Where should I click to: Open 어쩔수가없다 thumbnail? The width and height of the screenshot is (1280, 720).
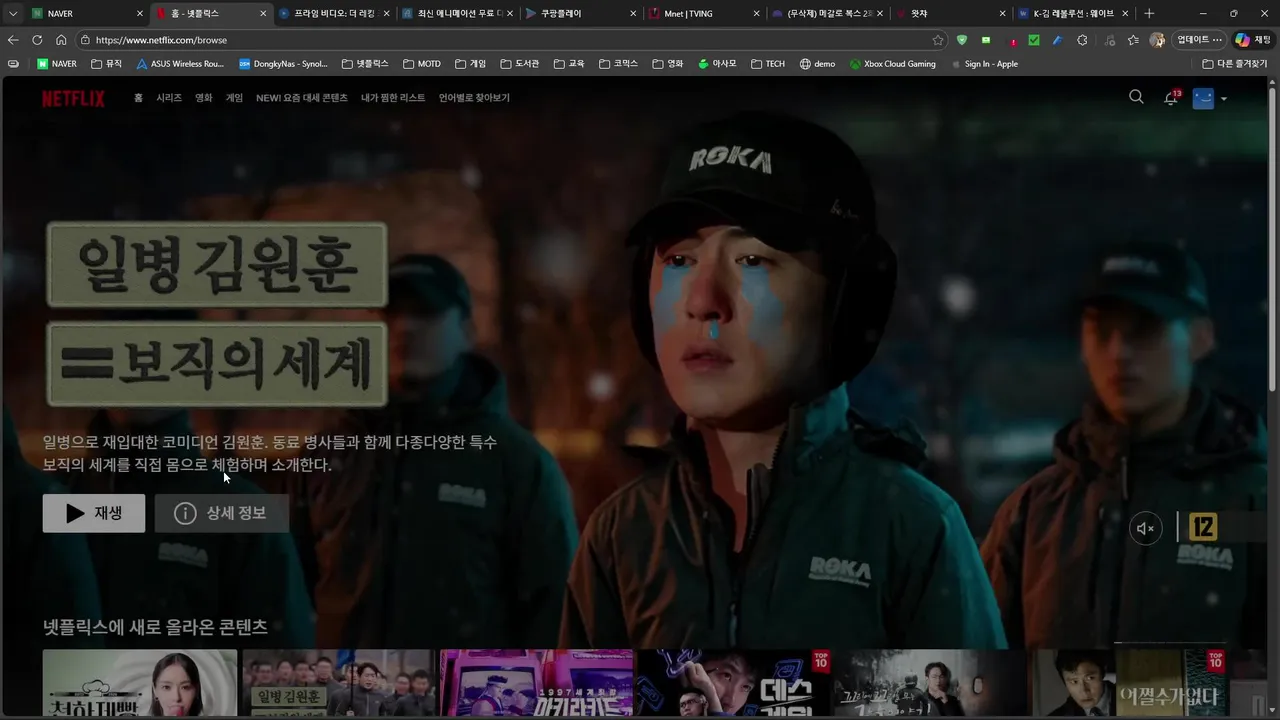(x=1131, y=683)
